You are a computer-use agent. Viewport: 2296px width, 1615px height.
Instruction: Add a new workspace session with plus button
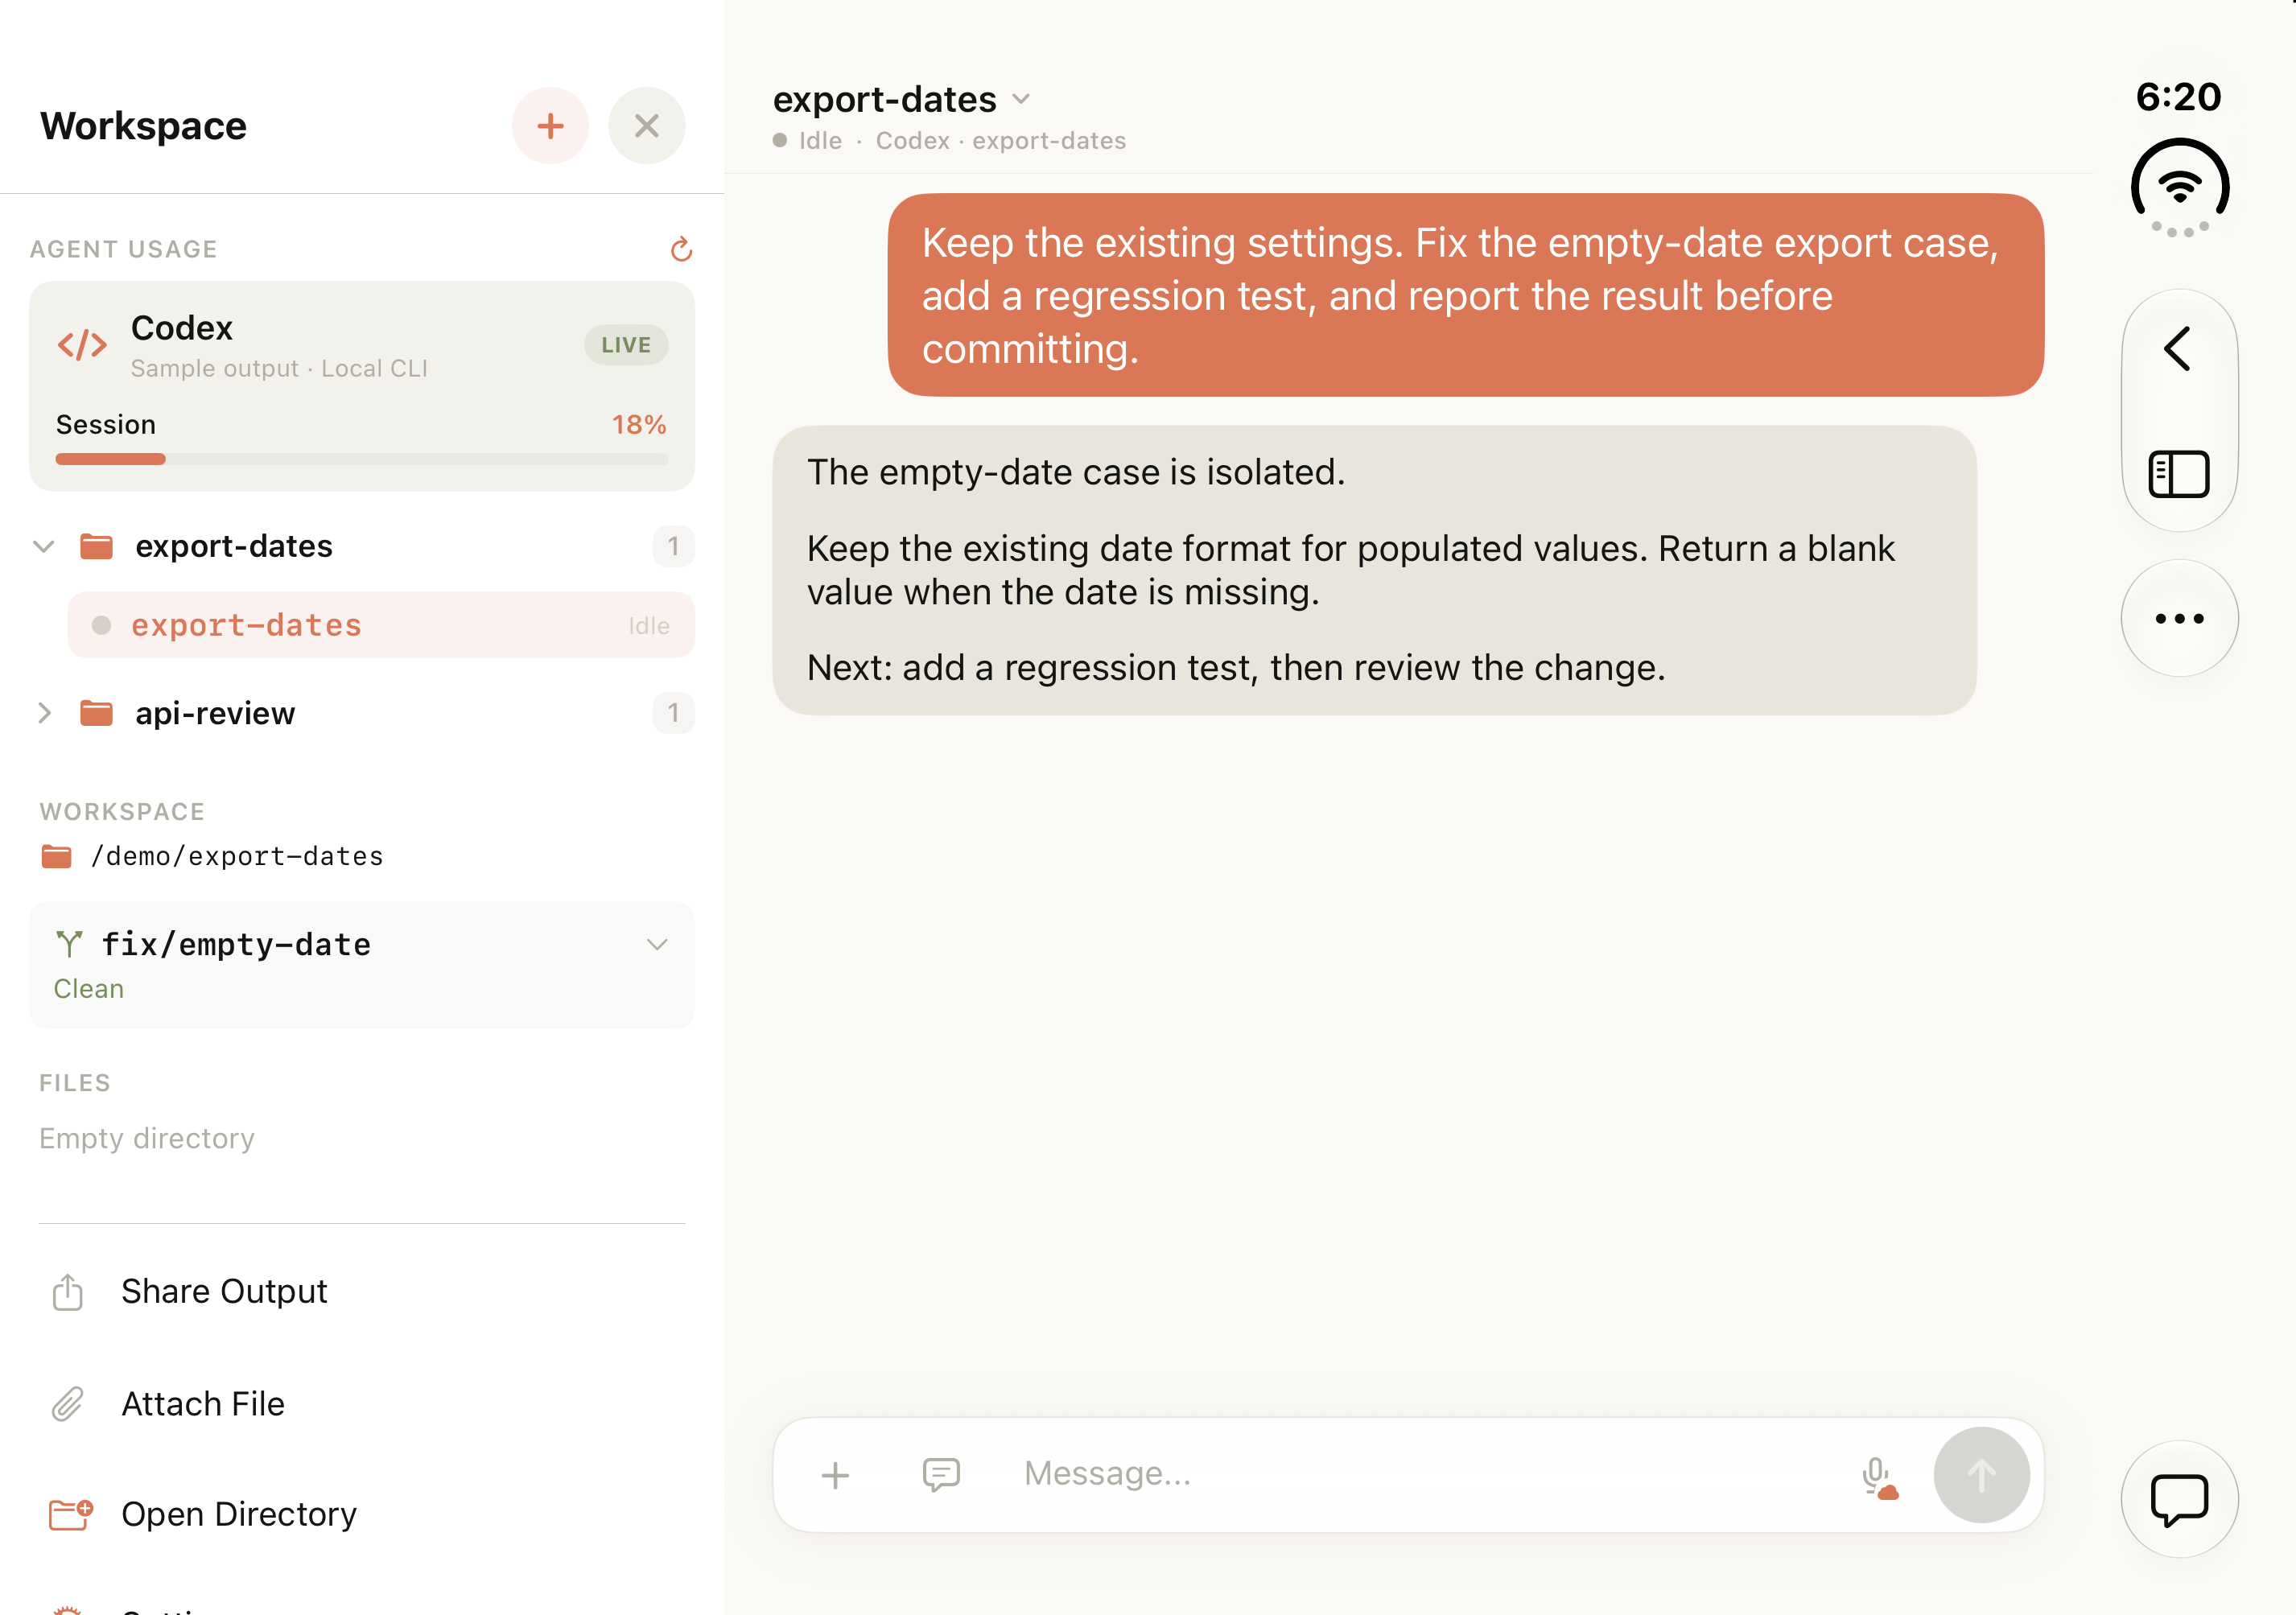[550, 126]
